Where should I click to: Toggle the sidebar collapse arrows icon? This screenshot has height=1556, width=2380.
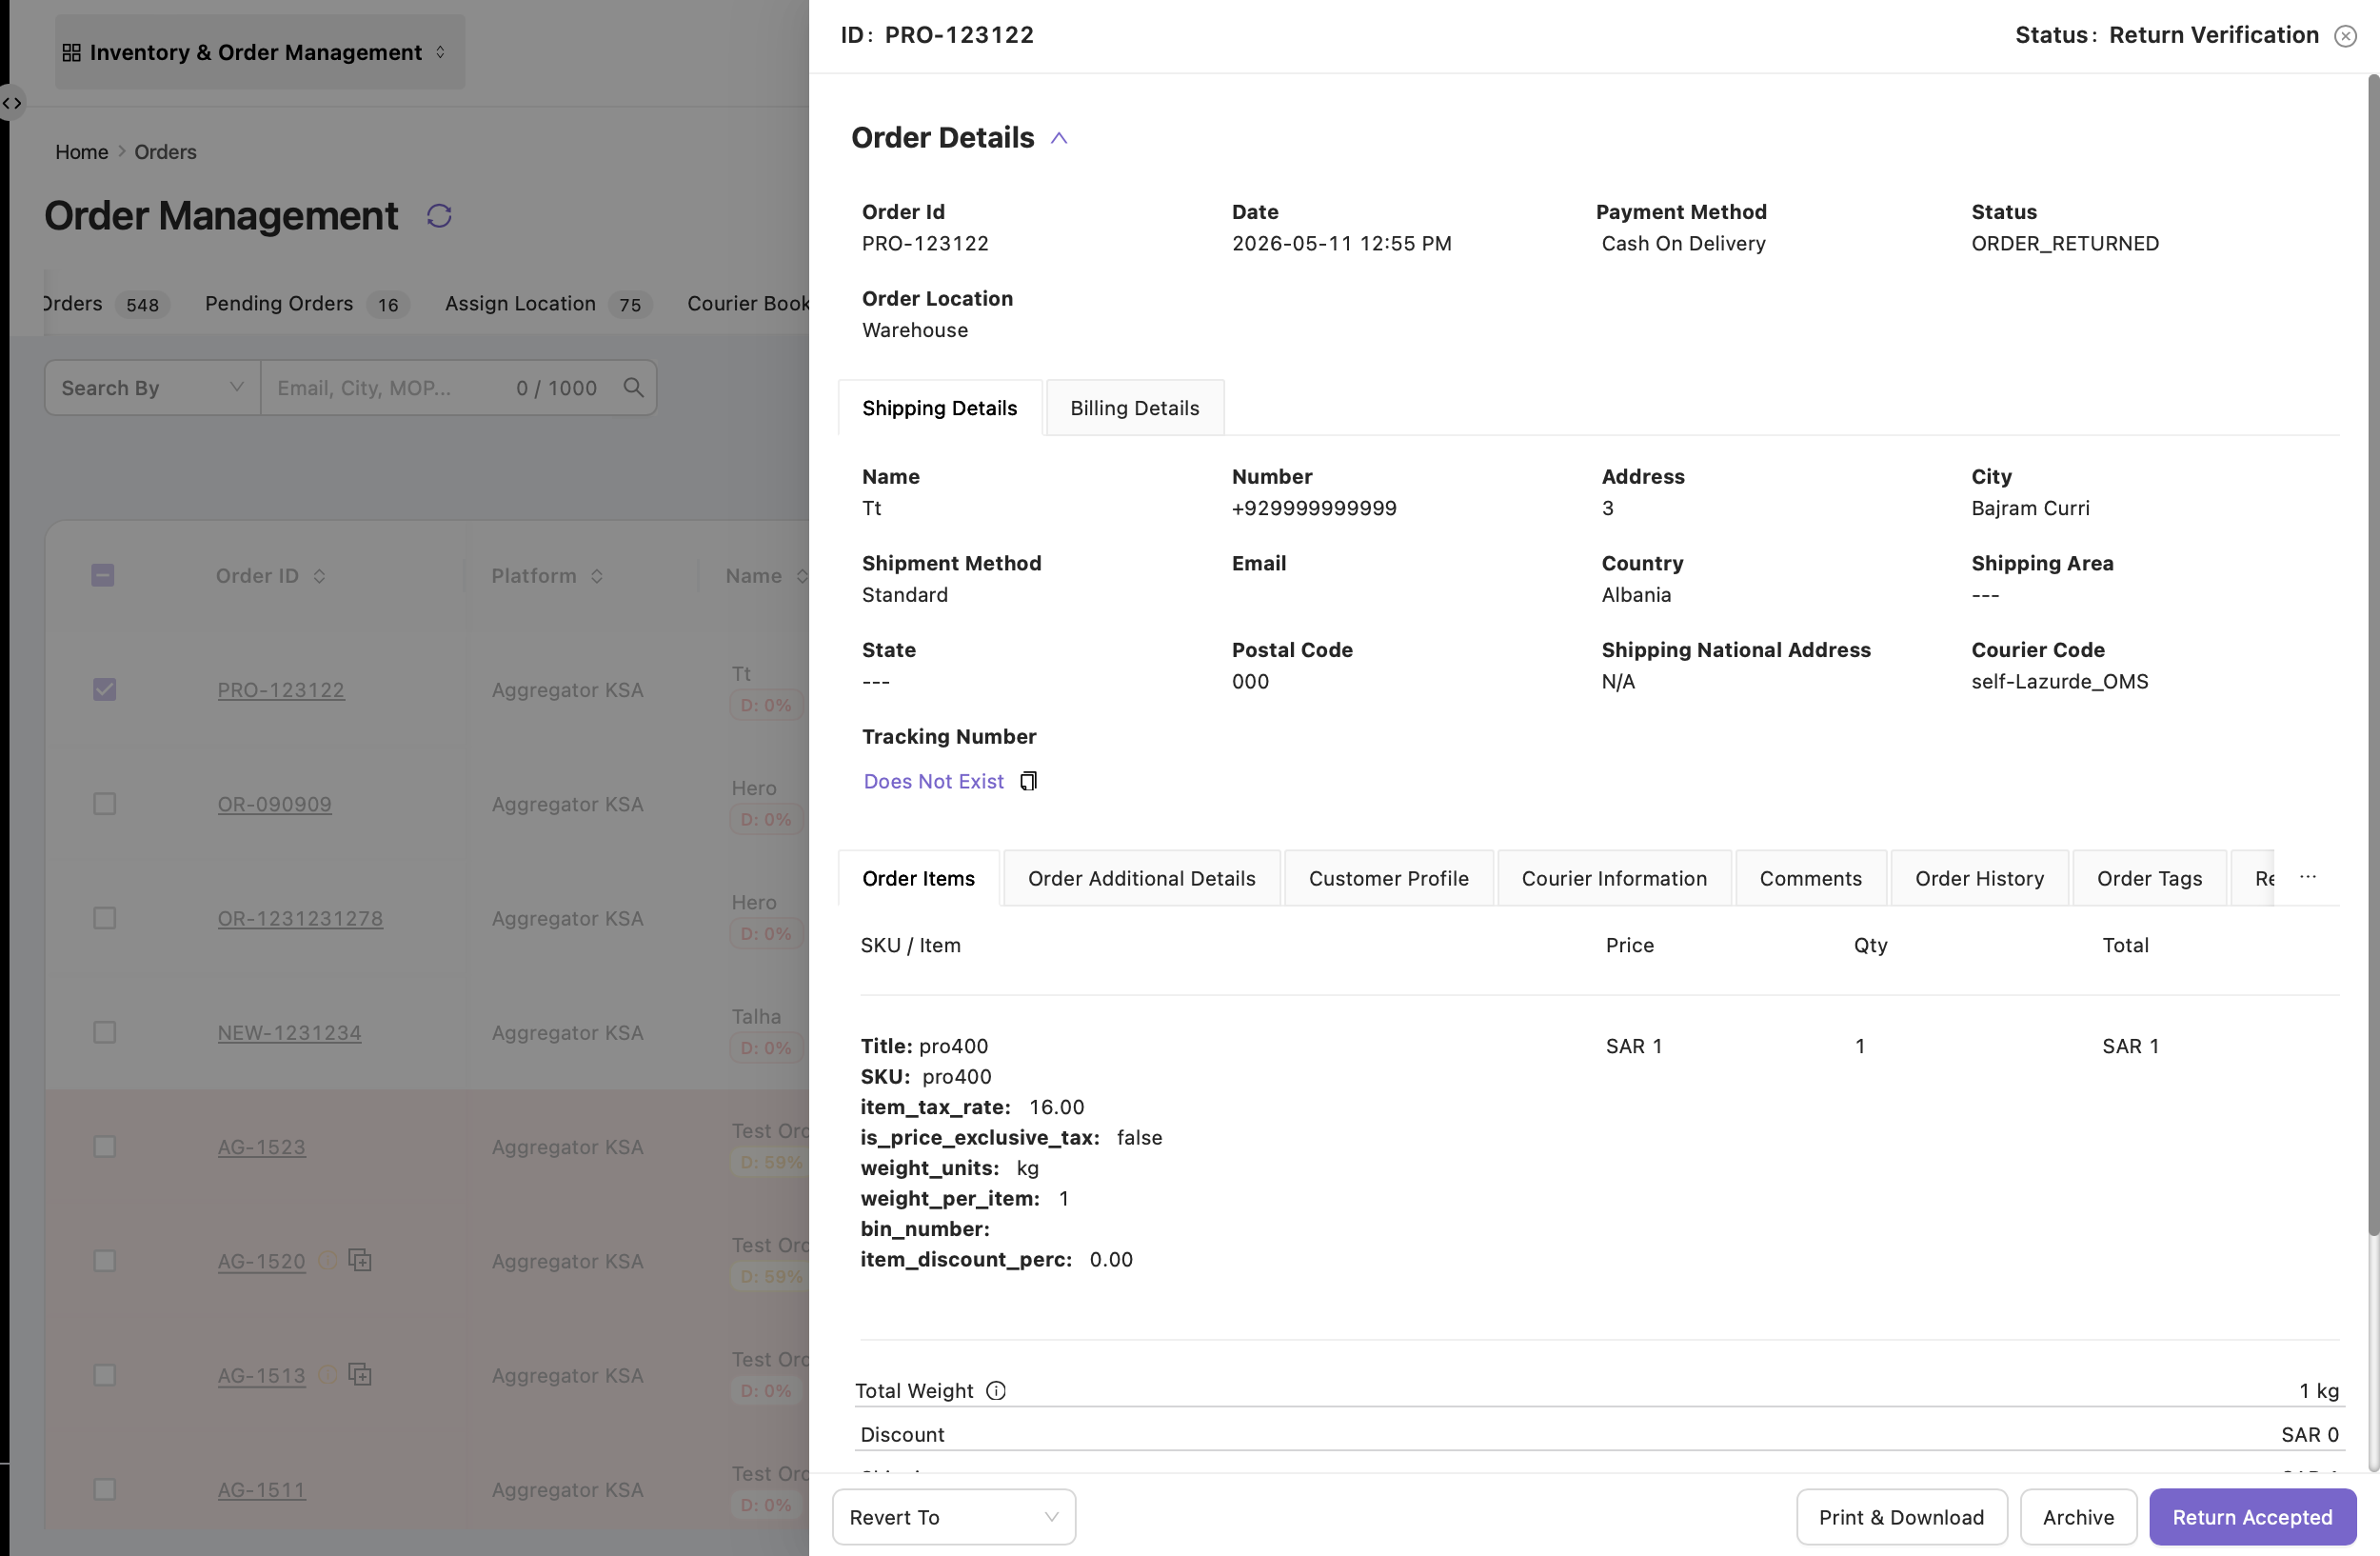point(12,103)
